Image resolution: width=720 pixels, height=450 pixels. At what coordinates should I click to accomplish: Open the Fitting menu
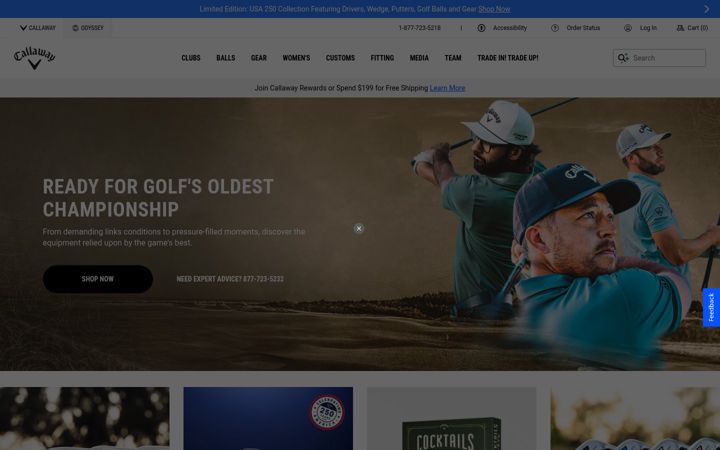coord(382,58)
